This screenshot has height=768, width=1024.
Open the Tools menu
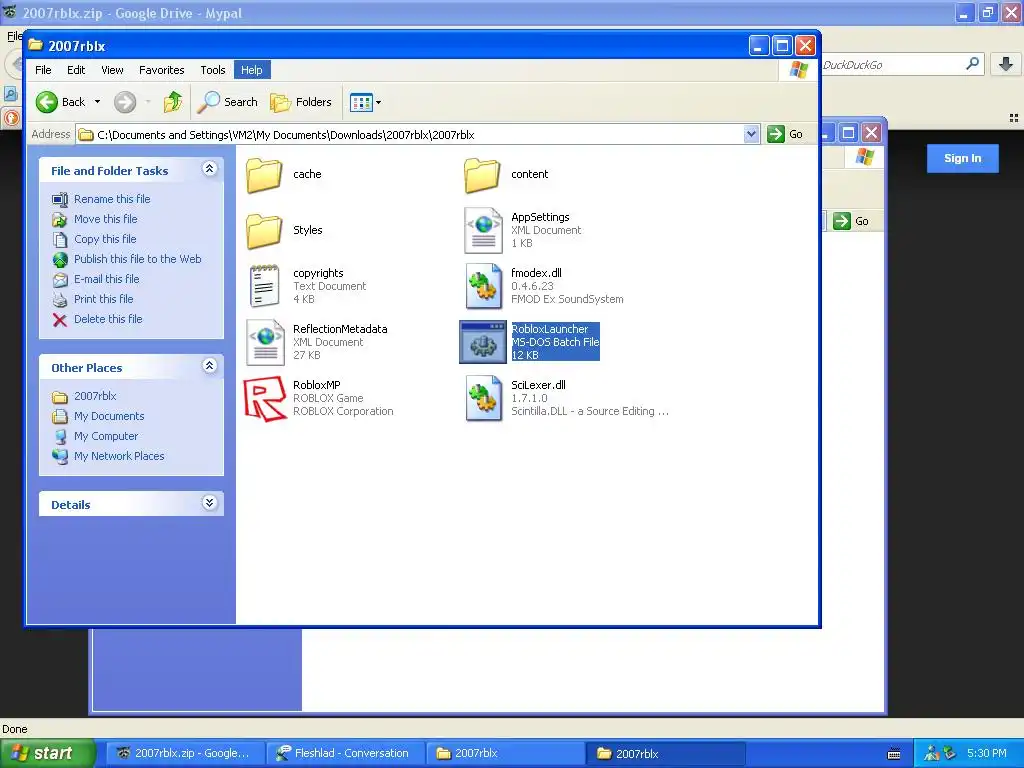pyautogui.click(x=213, y=70)
